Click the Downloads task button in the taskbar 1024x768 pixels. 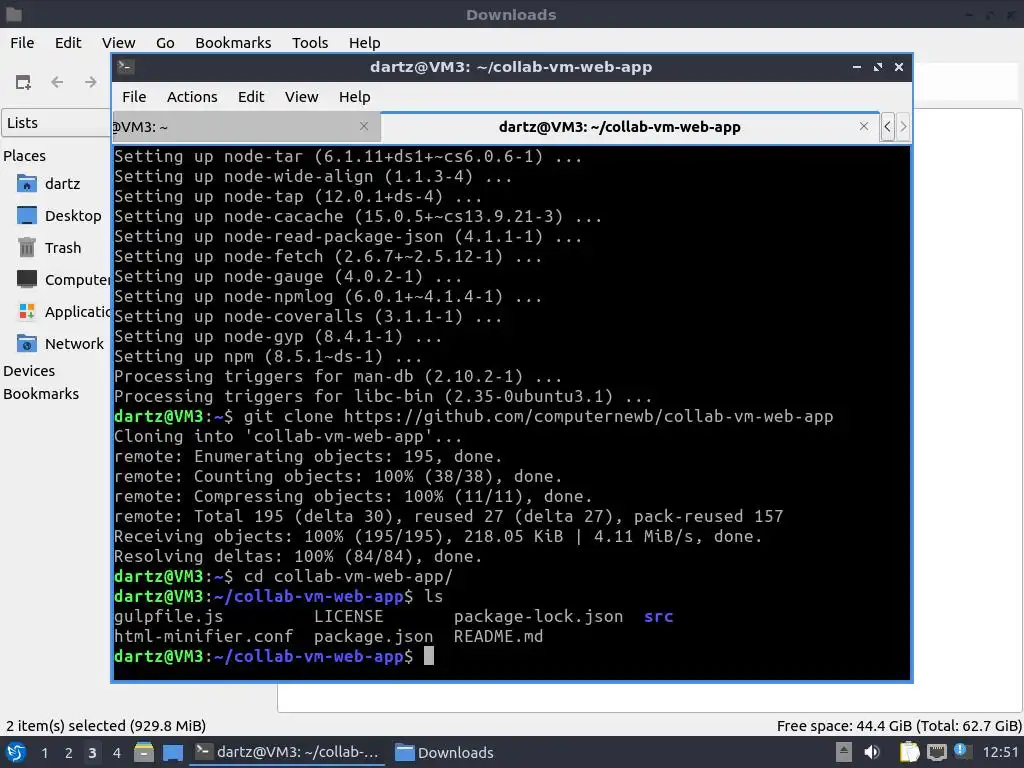[445, 752]
